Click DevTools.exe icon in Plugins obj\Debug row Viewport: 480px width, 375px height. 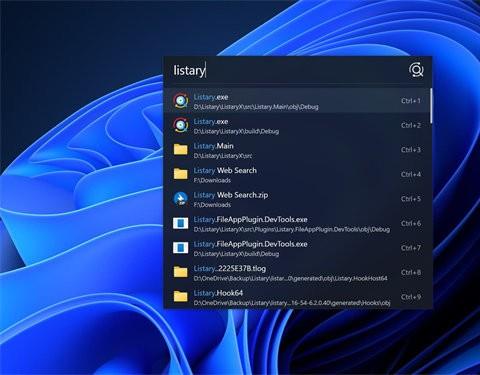181,223
